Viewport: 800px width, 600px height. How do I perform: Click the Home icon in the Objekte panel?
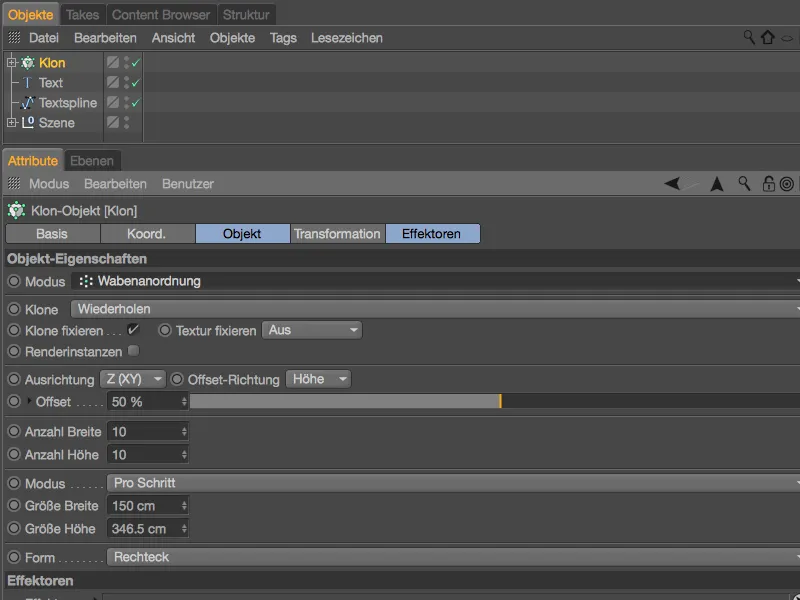click(766, 37)
